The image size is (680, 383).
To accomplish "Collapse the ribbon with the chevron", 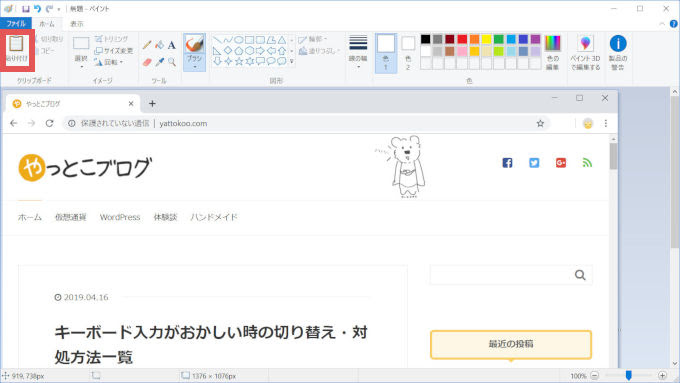I will (662, 24).
